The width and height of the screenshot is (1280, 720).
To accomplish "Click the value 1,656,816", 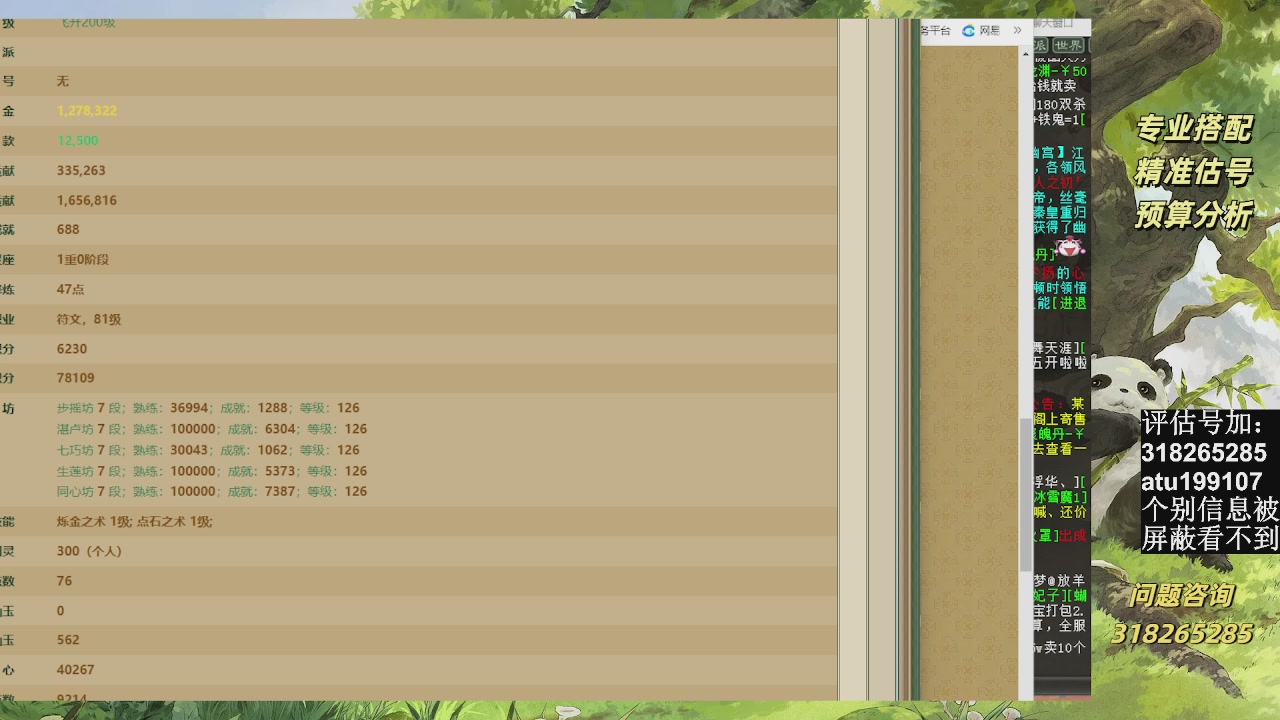I will (87, 200).
